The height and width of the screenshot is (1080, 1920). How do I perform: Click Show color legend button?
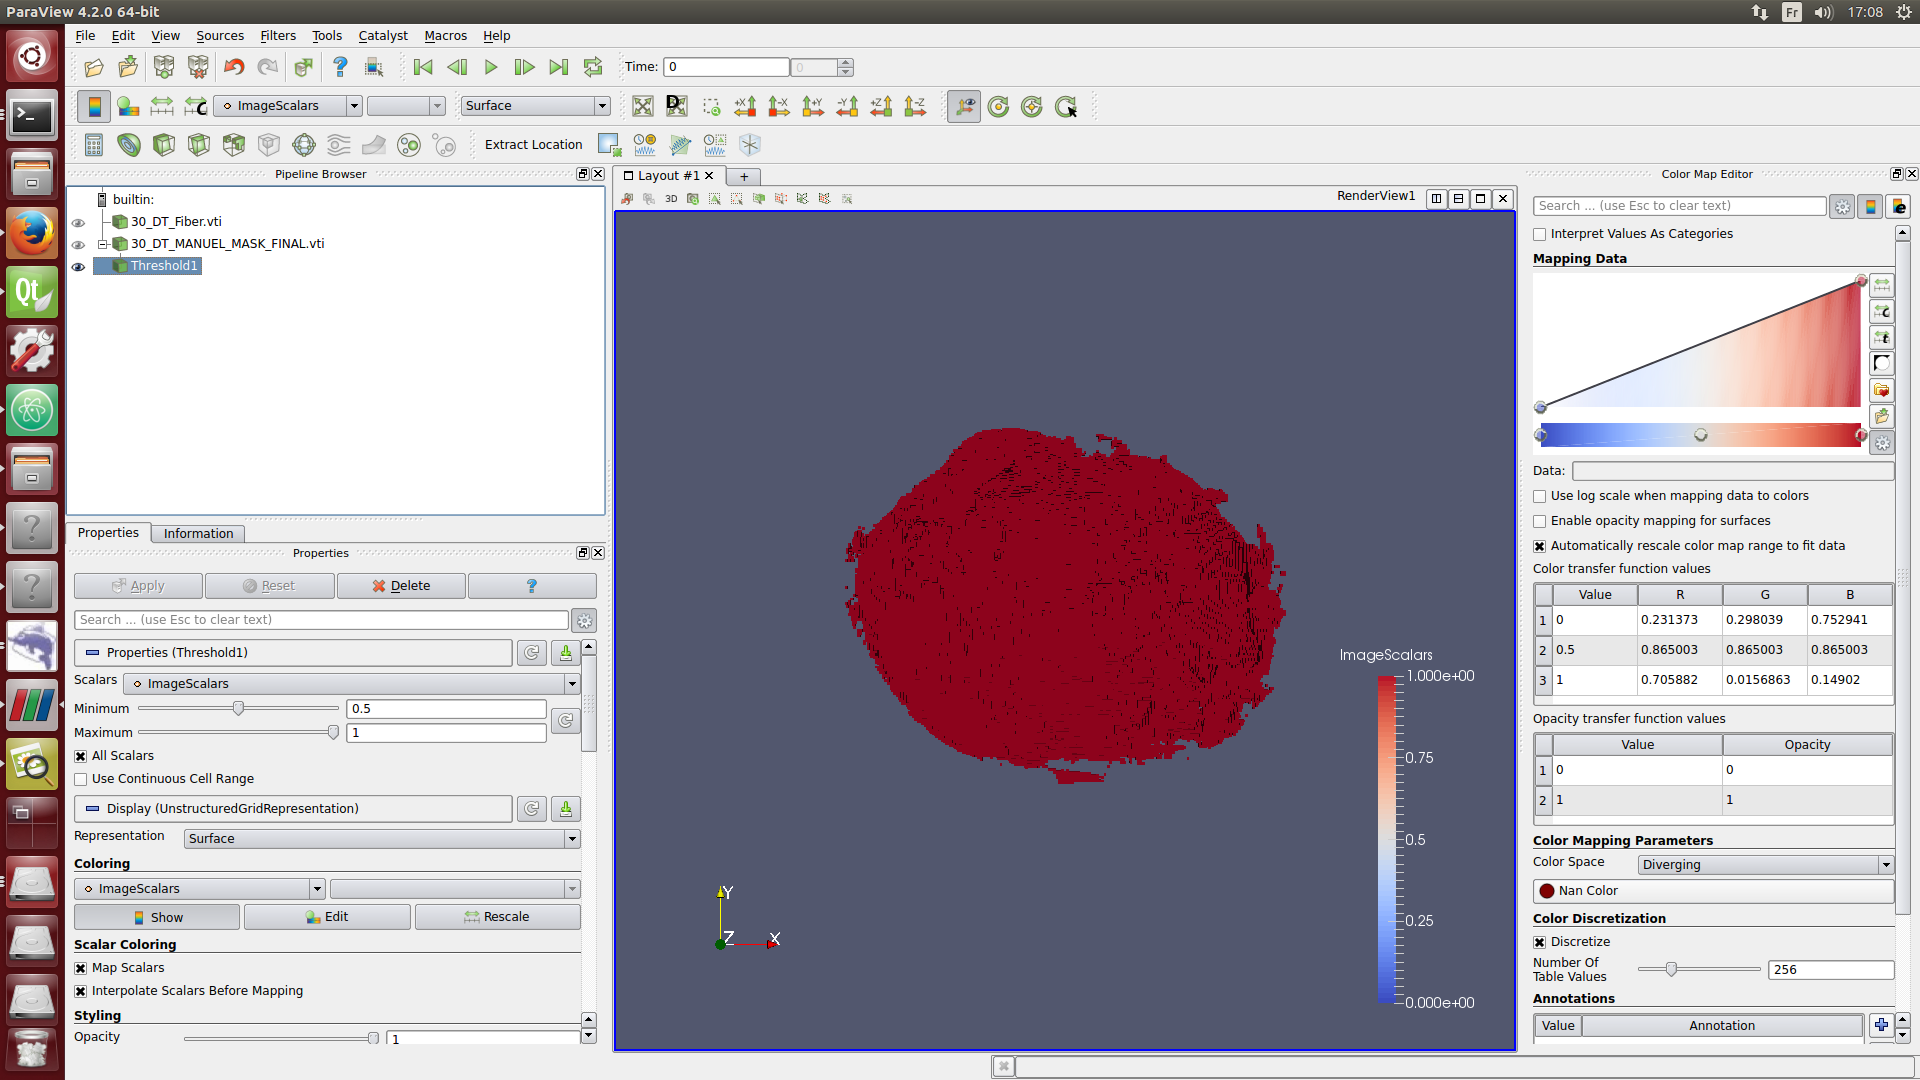pos(157,917)
